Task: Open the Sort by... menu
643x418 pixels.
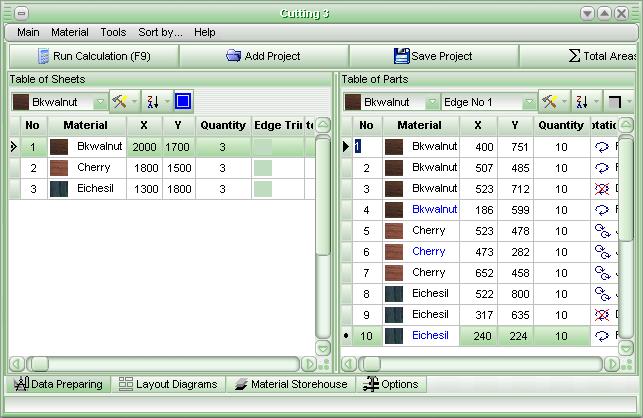Action: tap(160, 32)
